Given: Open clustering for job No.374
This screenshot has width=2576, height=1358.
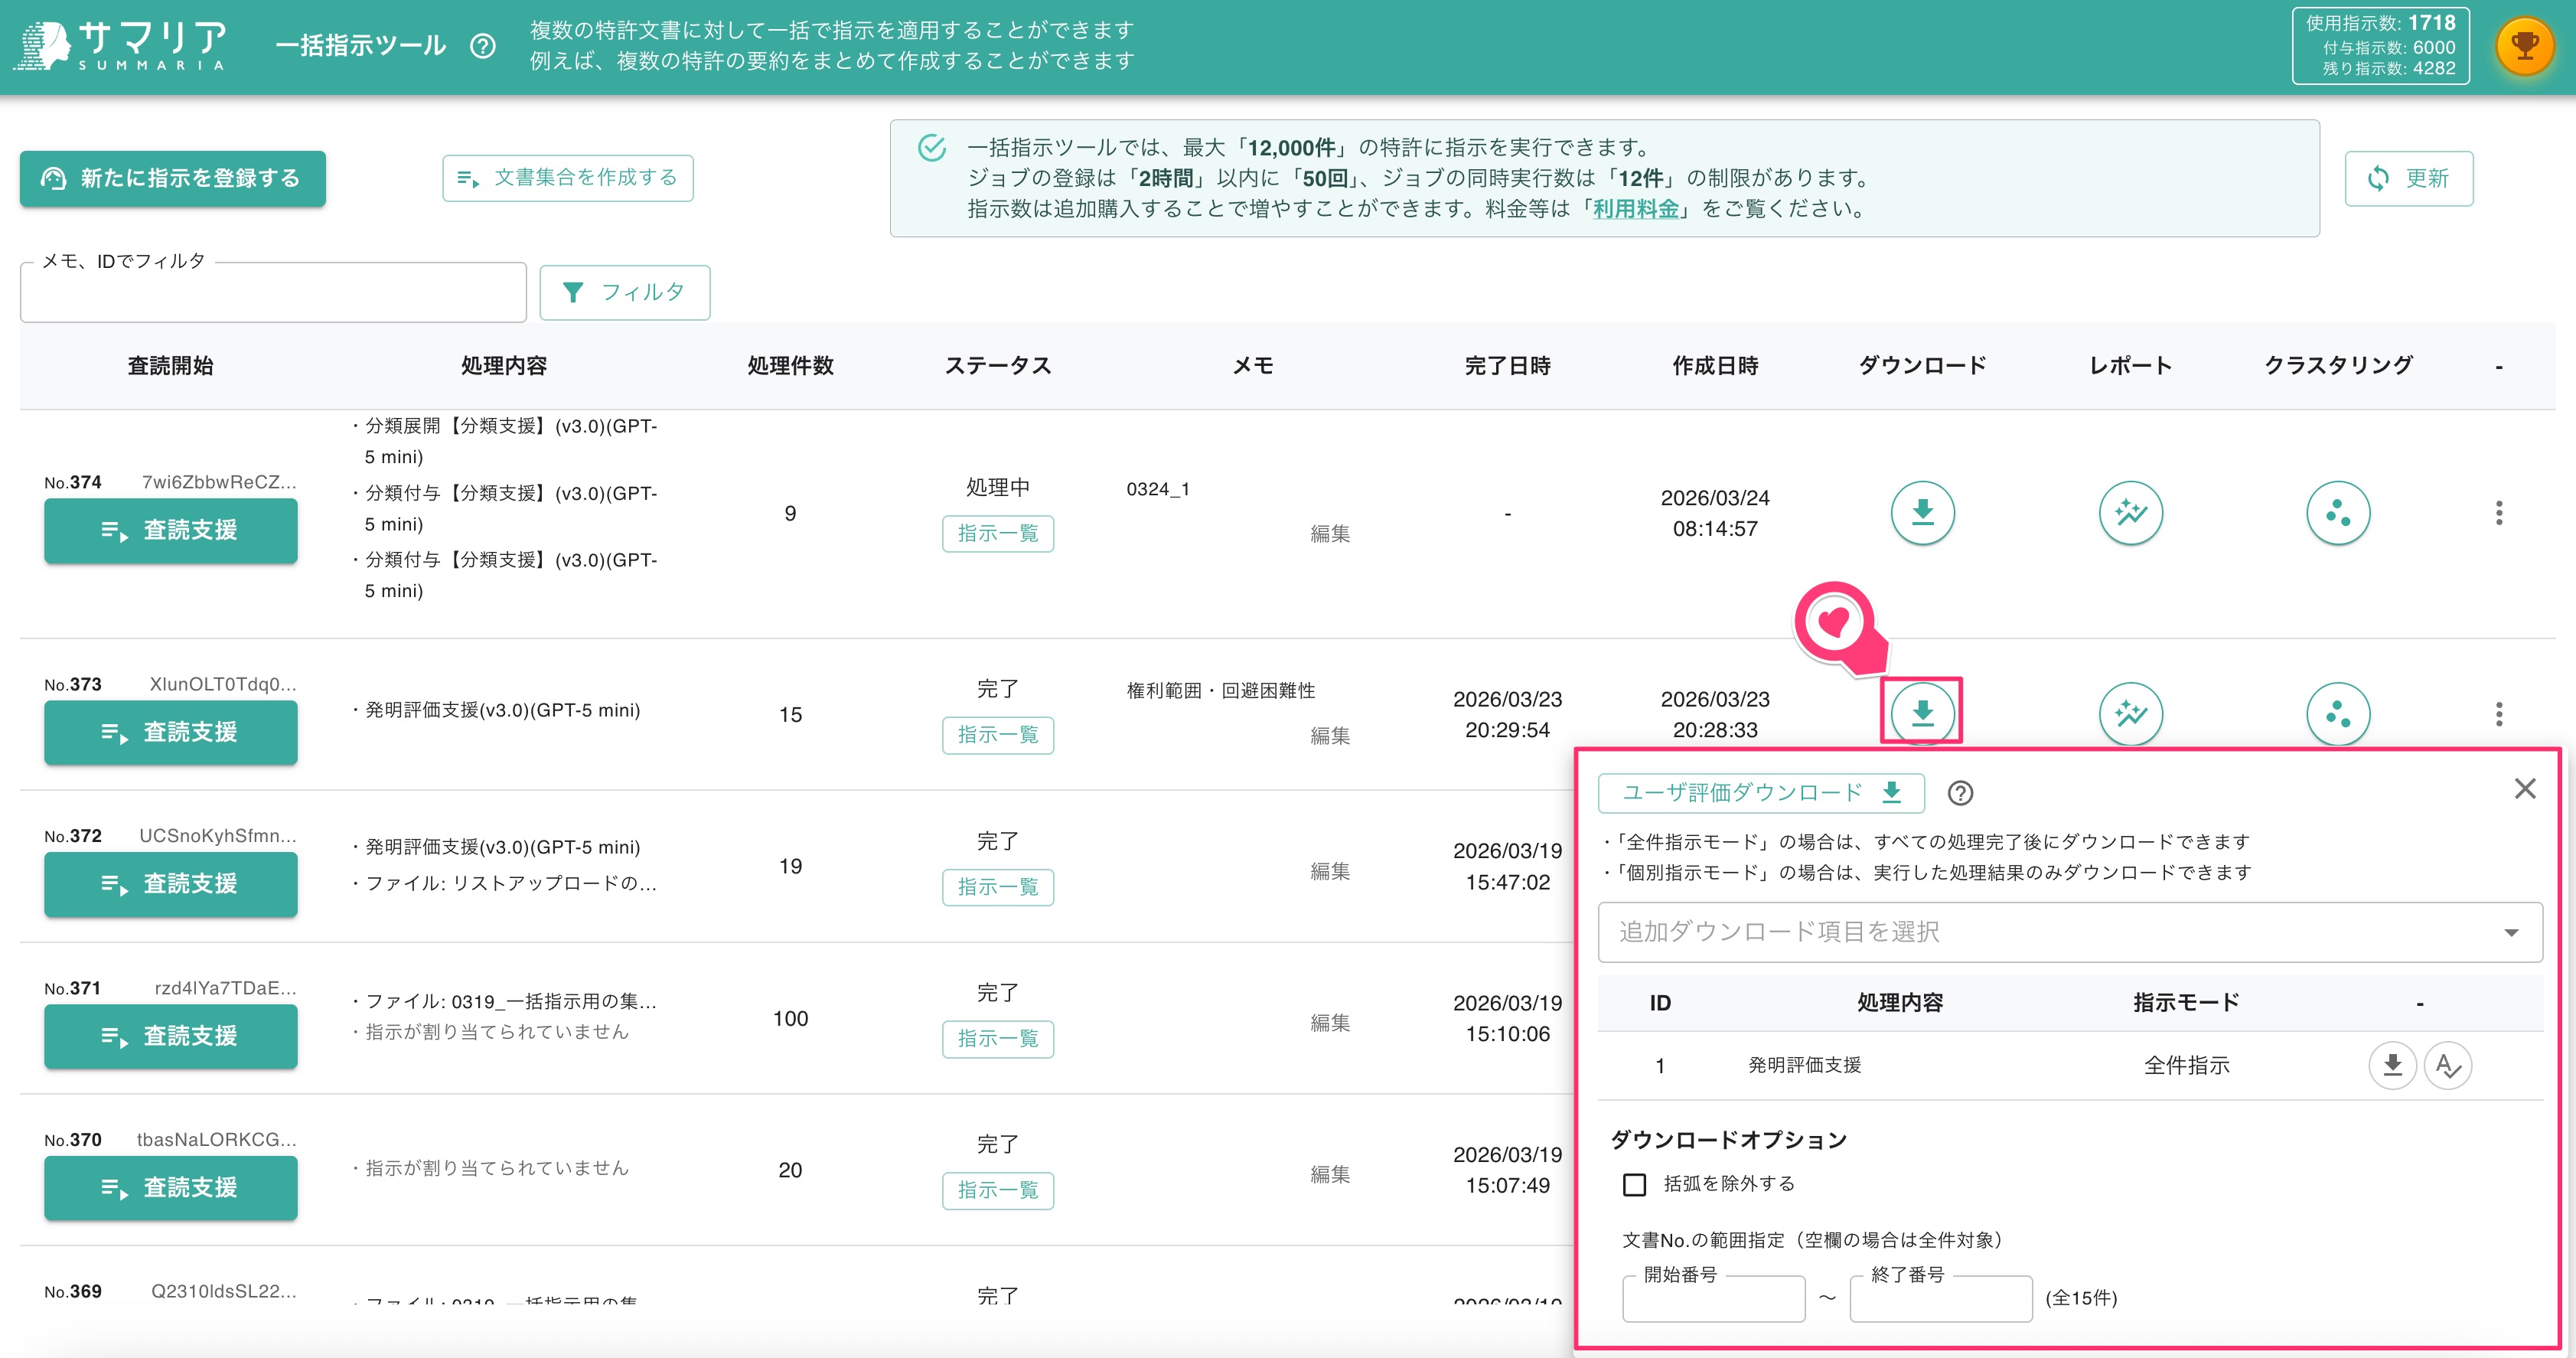Looking at the screenshot, I should tap(2338, 513).
